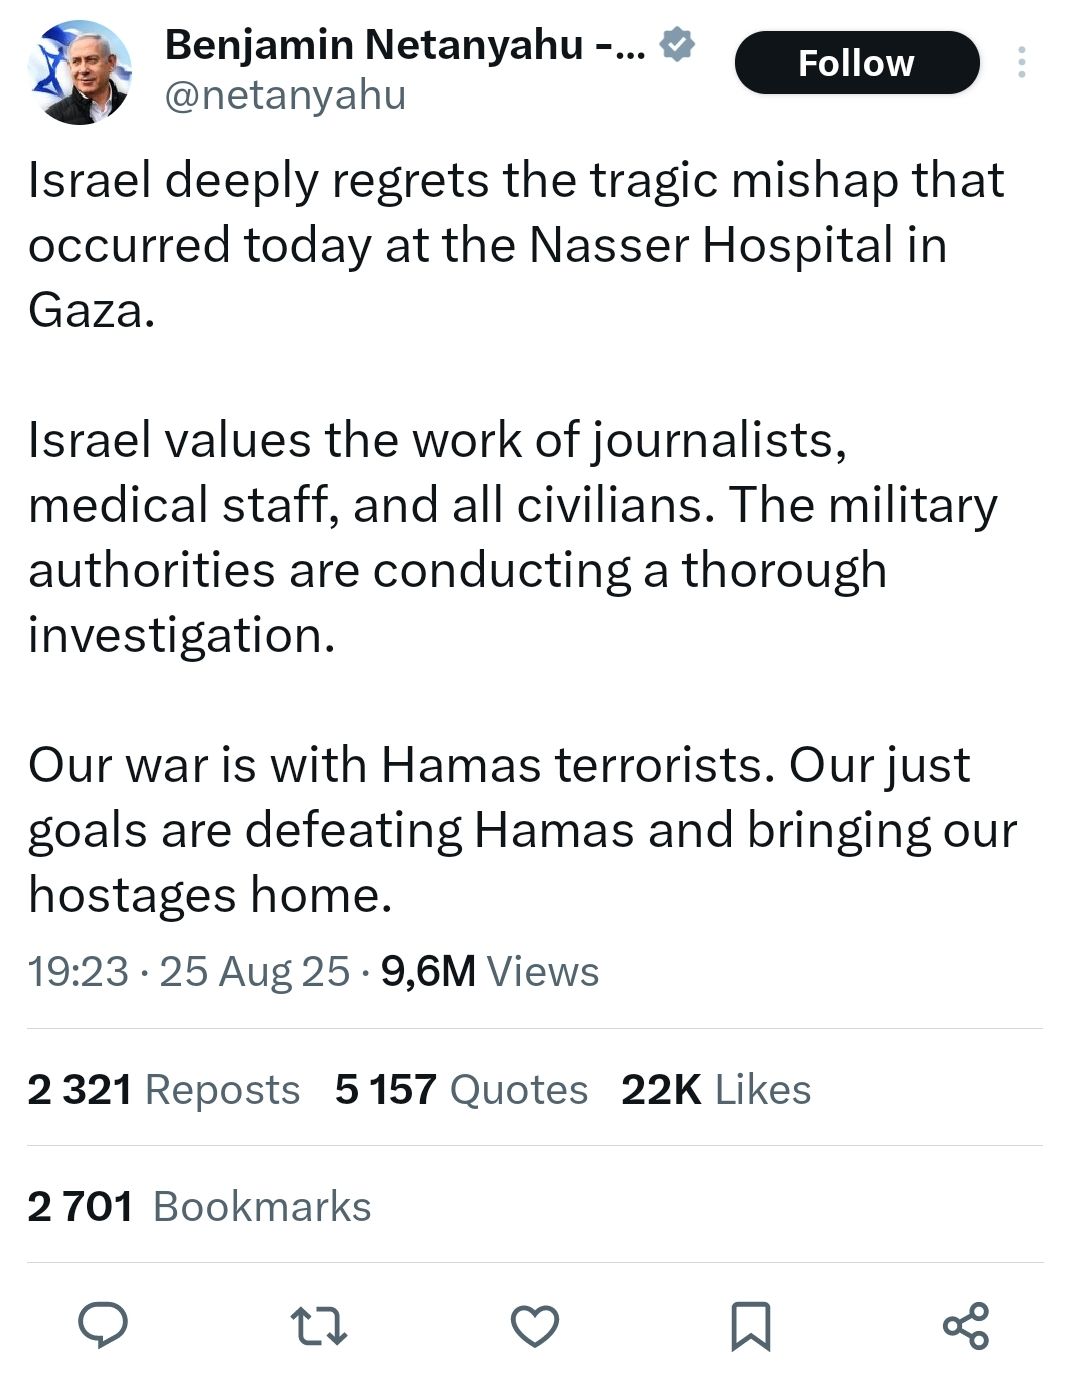Click the blue verified badge
Screen dimensions: 1070x1383
678,45
